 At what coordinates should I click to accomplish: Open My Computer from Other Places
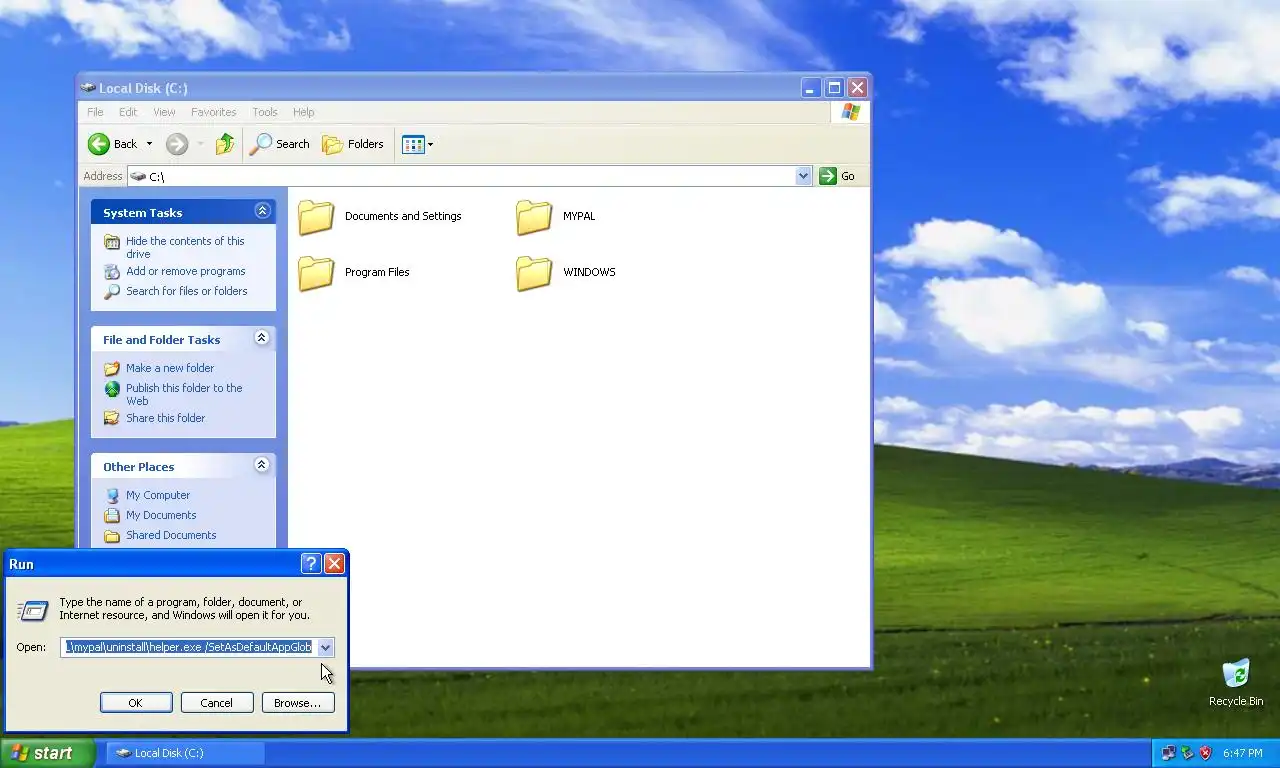(x=157, y=495)
